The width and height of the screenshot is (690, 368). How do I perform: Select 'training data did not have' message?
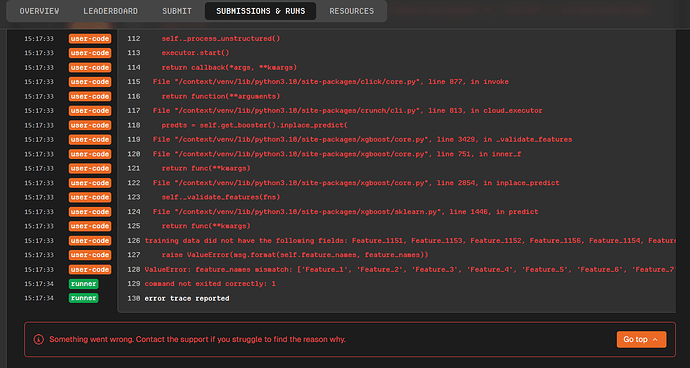click(410, 241)
